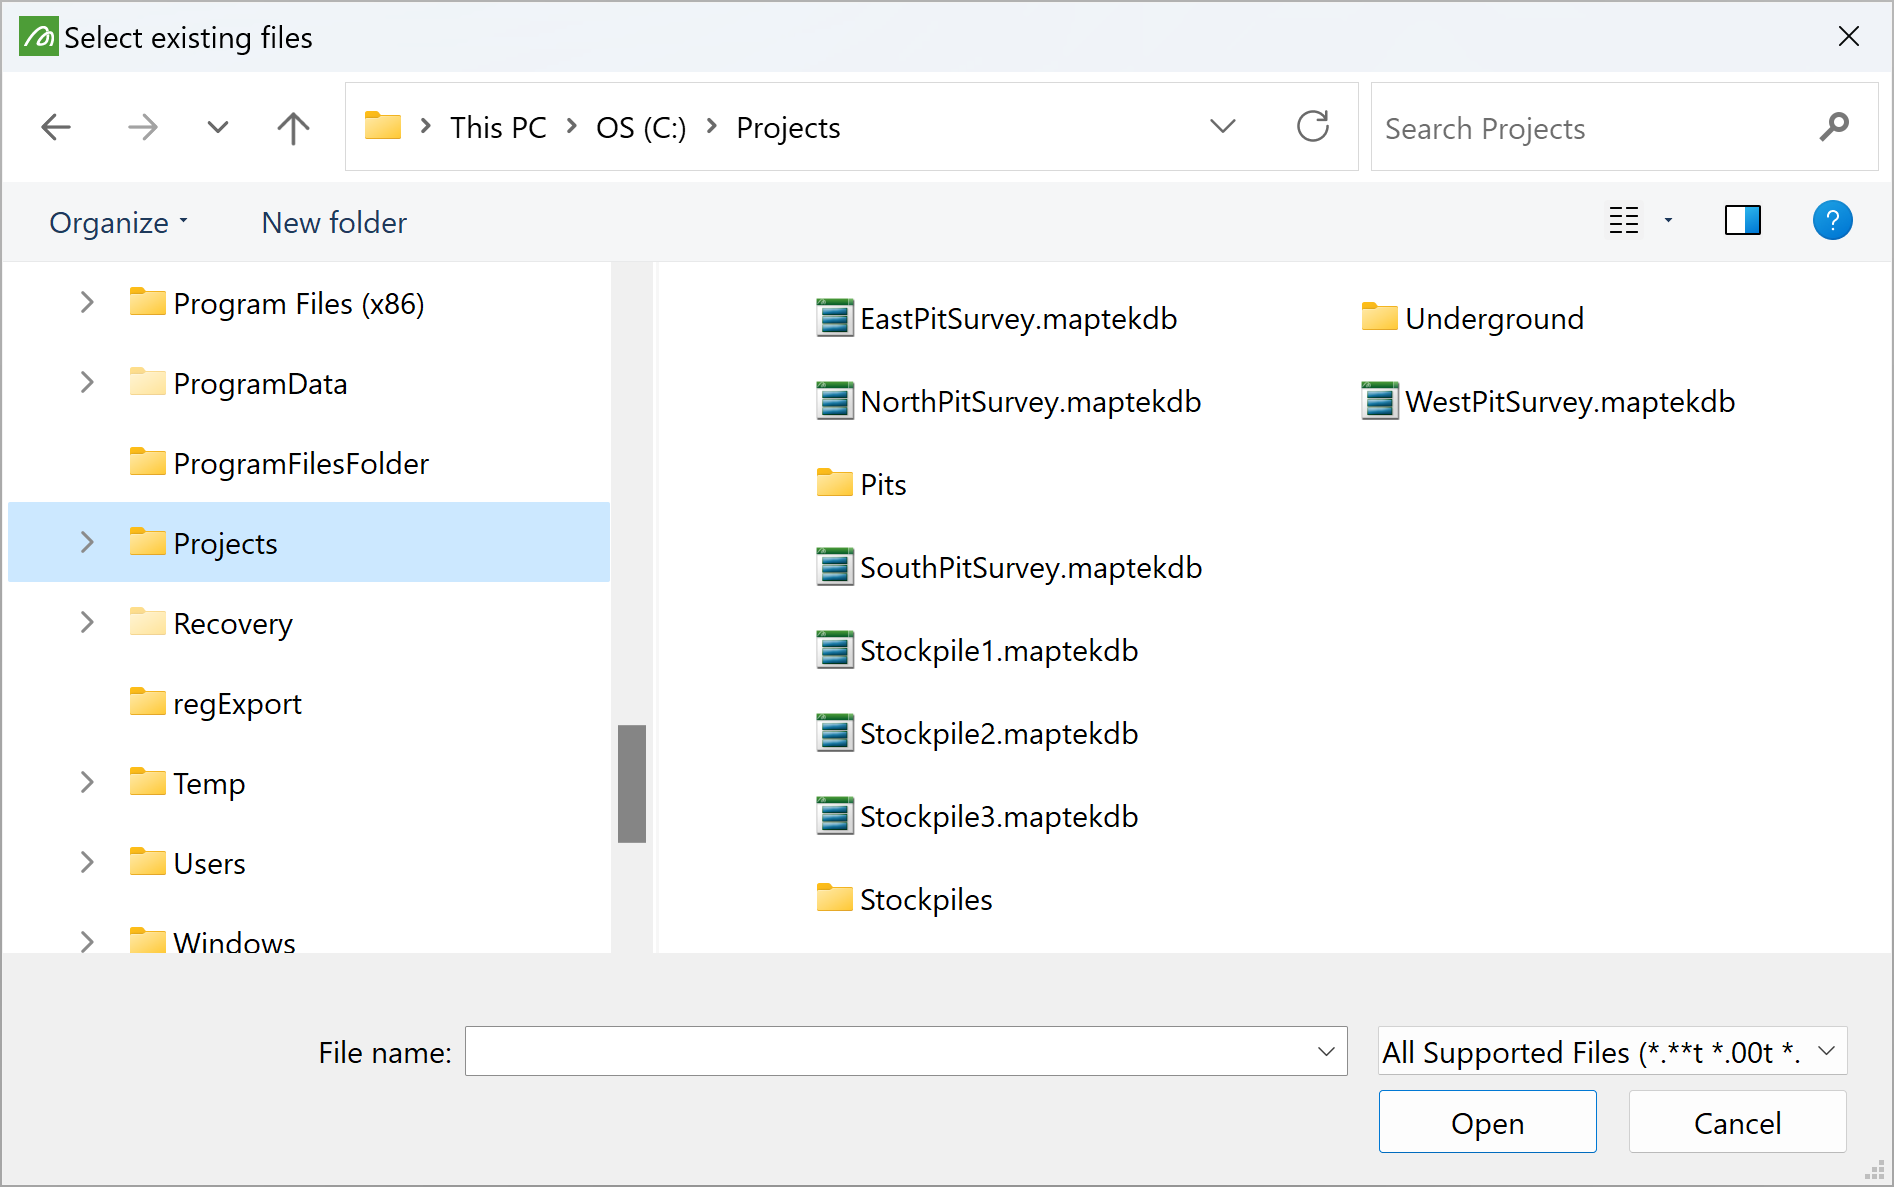Open the recent locations dropdown arrow
The width and height of the screenshot is (1894, 1187).
click(x=218, y=127)
